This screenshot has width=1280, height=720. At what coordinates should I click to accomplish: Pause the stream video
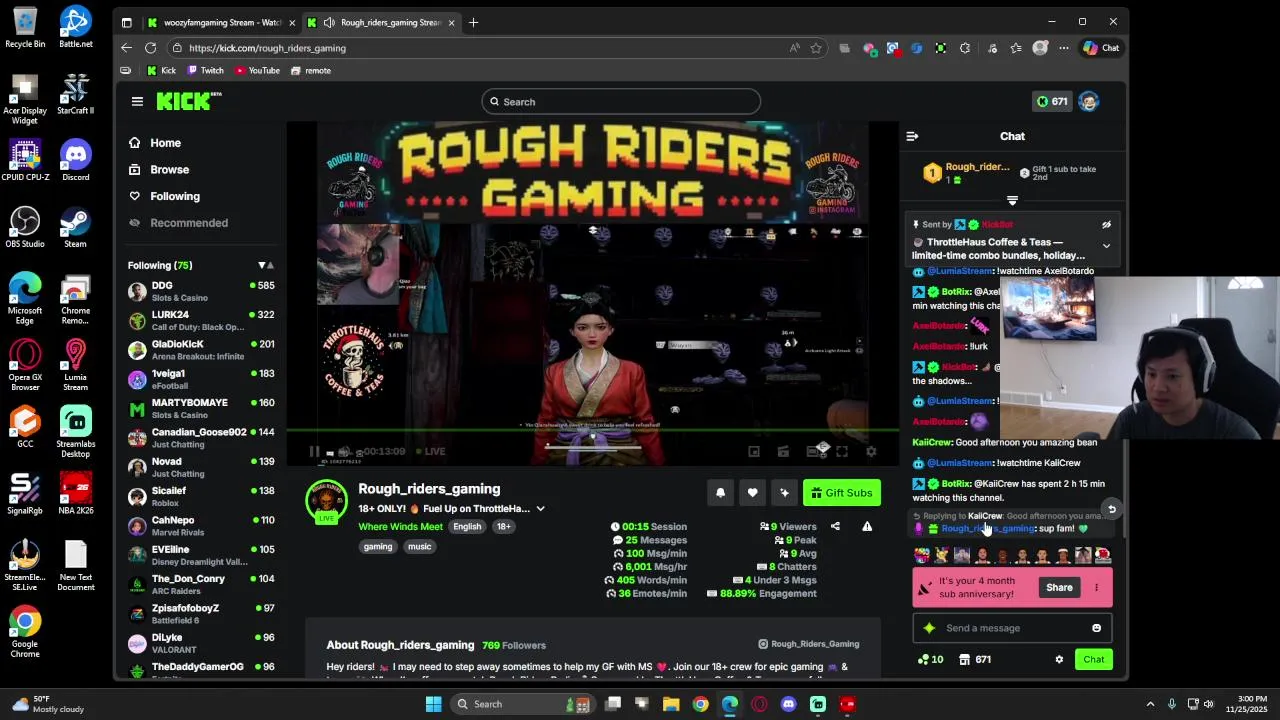[x=314, y=452]
